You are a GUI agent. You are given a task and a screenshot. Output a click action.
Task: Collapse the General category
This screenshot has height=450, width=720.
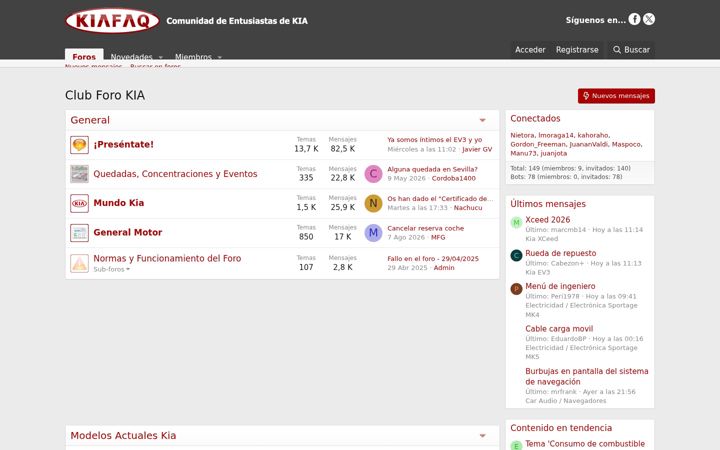tap(483, 120)
